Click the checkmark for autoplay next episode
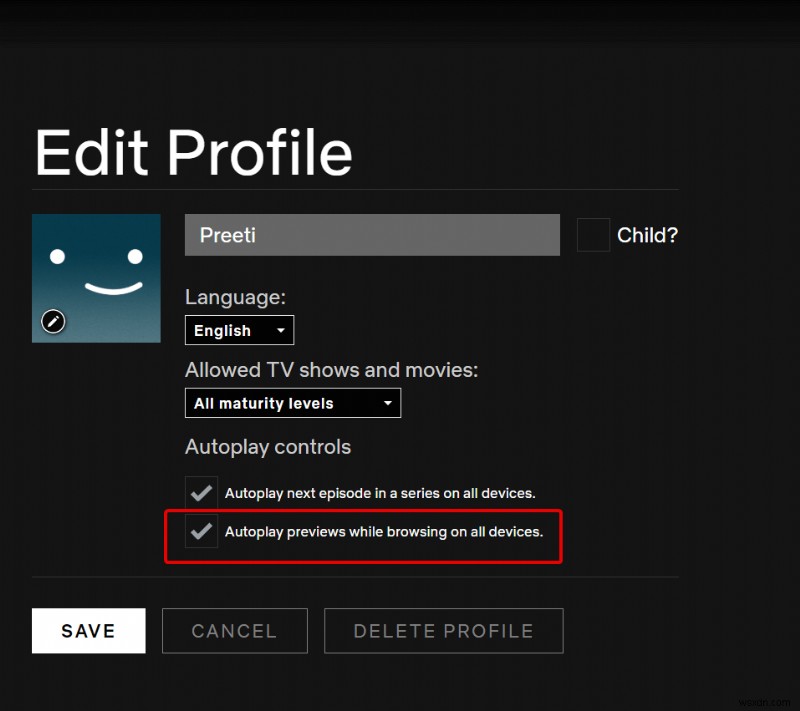The height and width of the screenshot is (711, 800). (201, 492)
